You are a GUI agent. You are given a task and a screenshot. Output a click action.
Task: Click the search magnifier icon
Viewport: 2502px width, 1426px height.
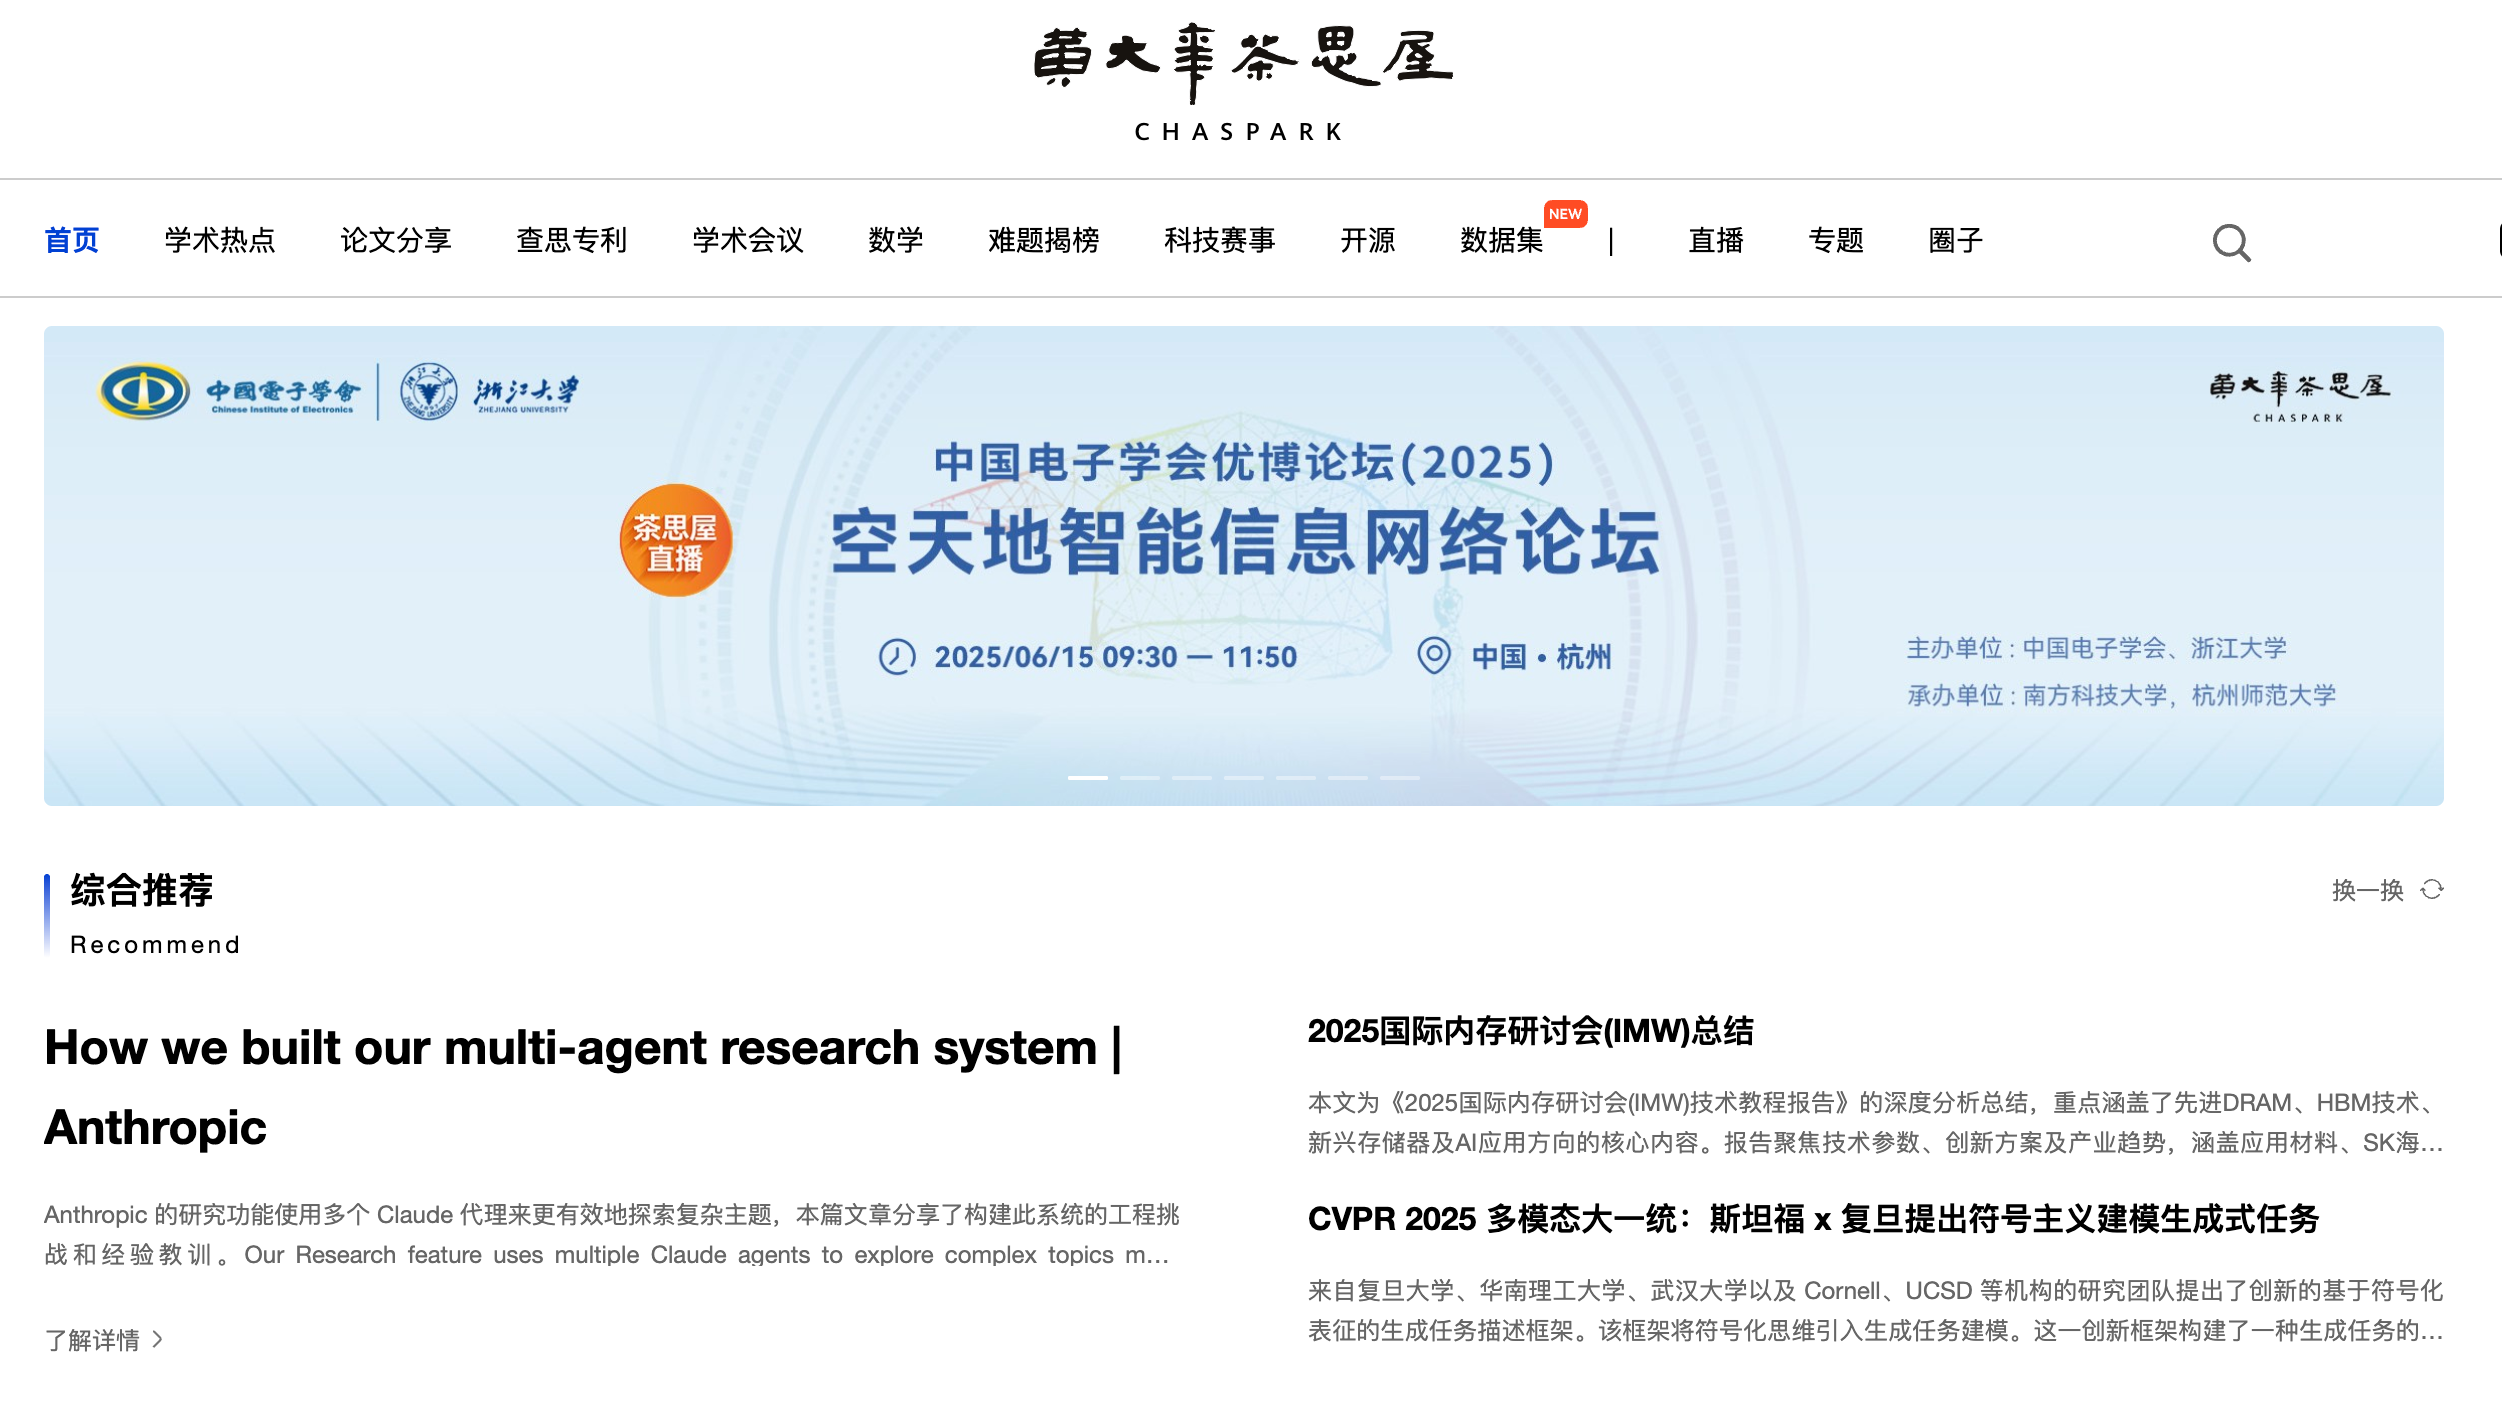[x=2231, y=242]
